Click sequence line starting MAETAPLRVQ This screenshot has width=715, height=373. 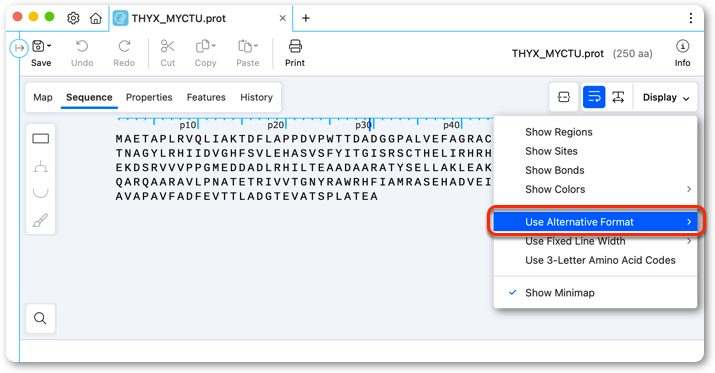coord(304,139)
